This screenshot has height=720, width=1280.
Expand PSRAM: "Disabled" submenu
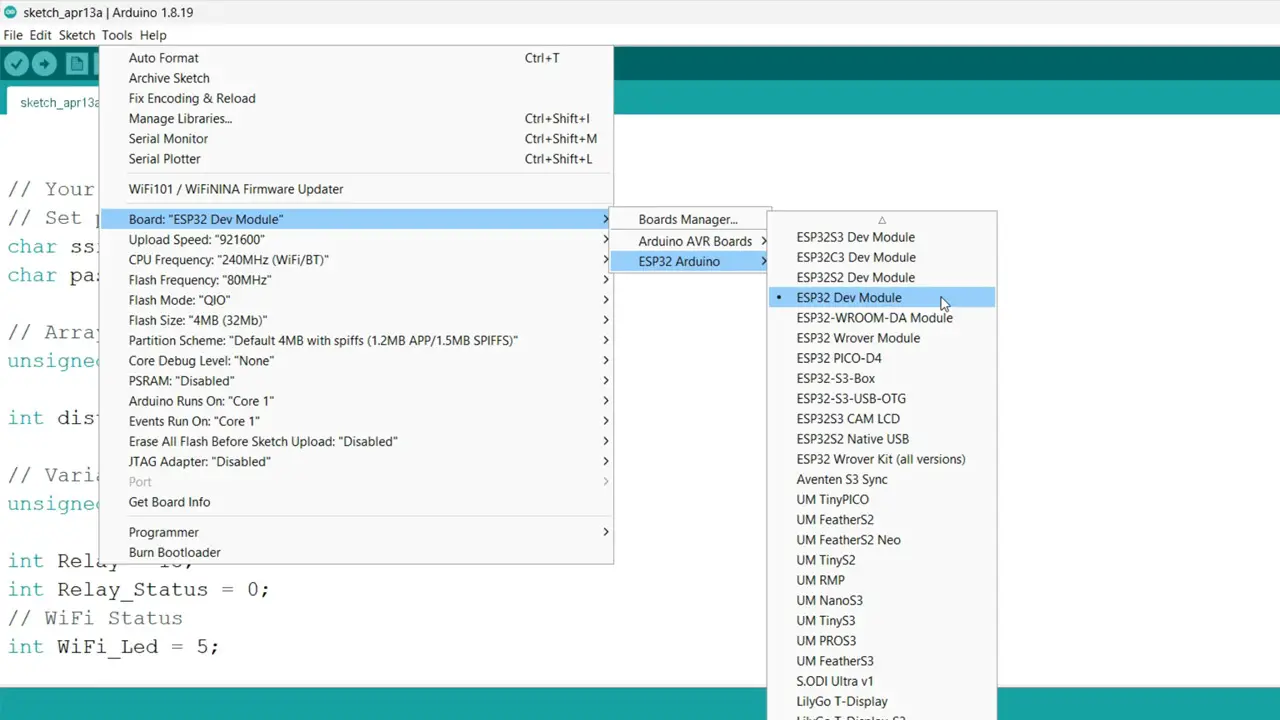point(356,381)
